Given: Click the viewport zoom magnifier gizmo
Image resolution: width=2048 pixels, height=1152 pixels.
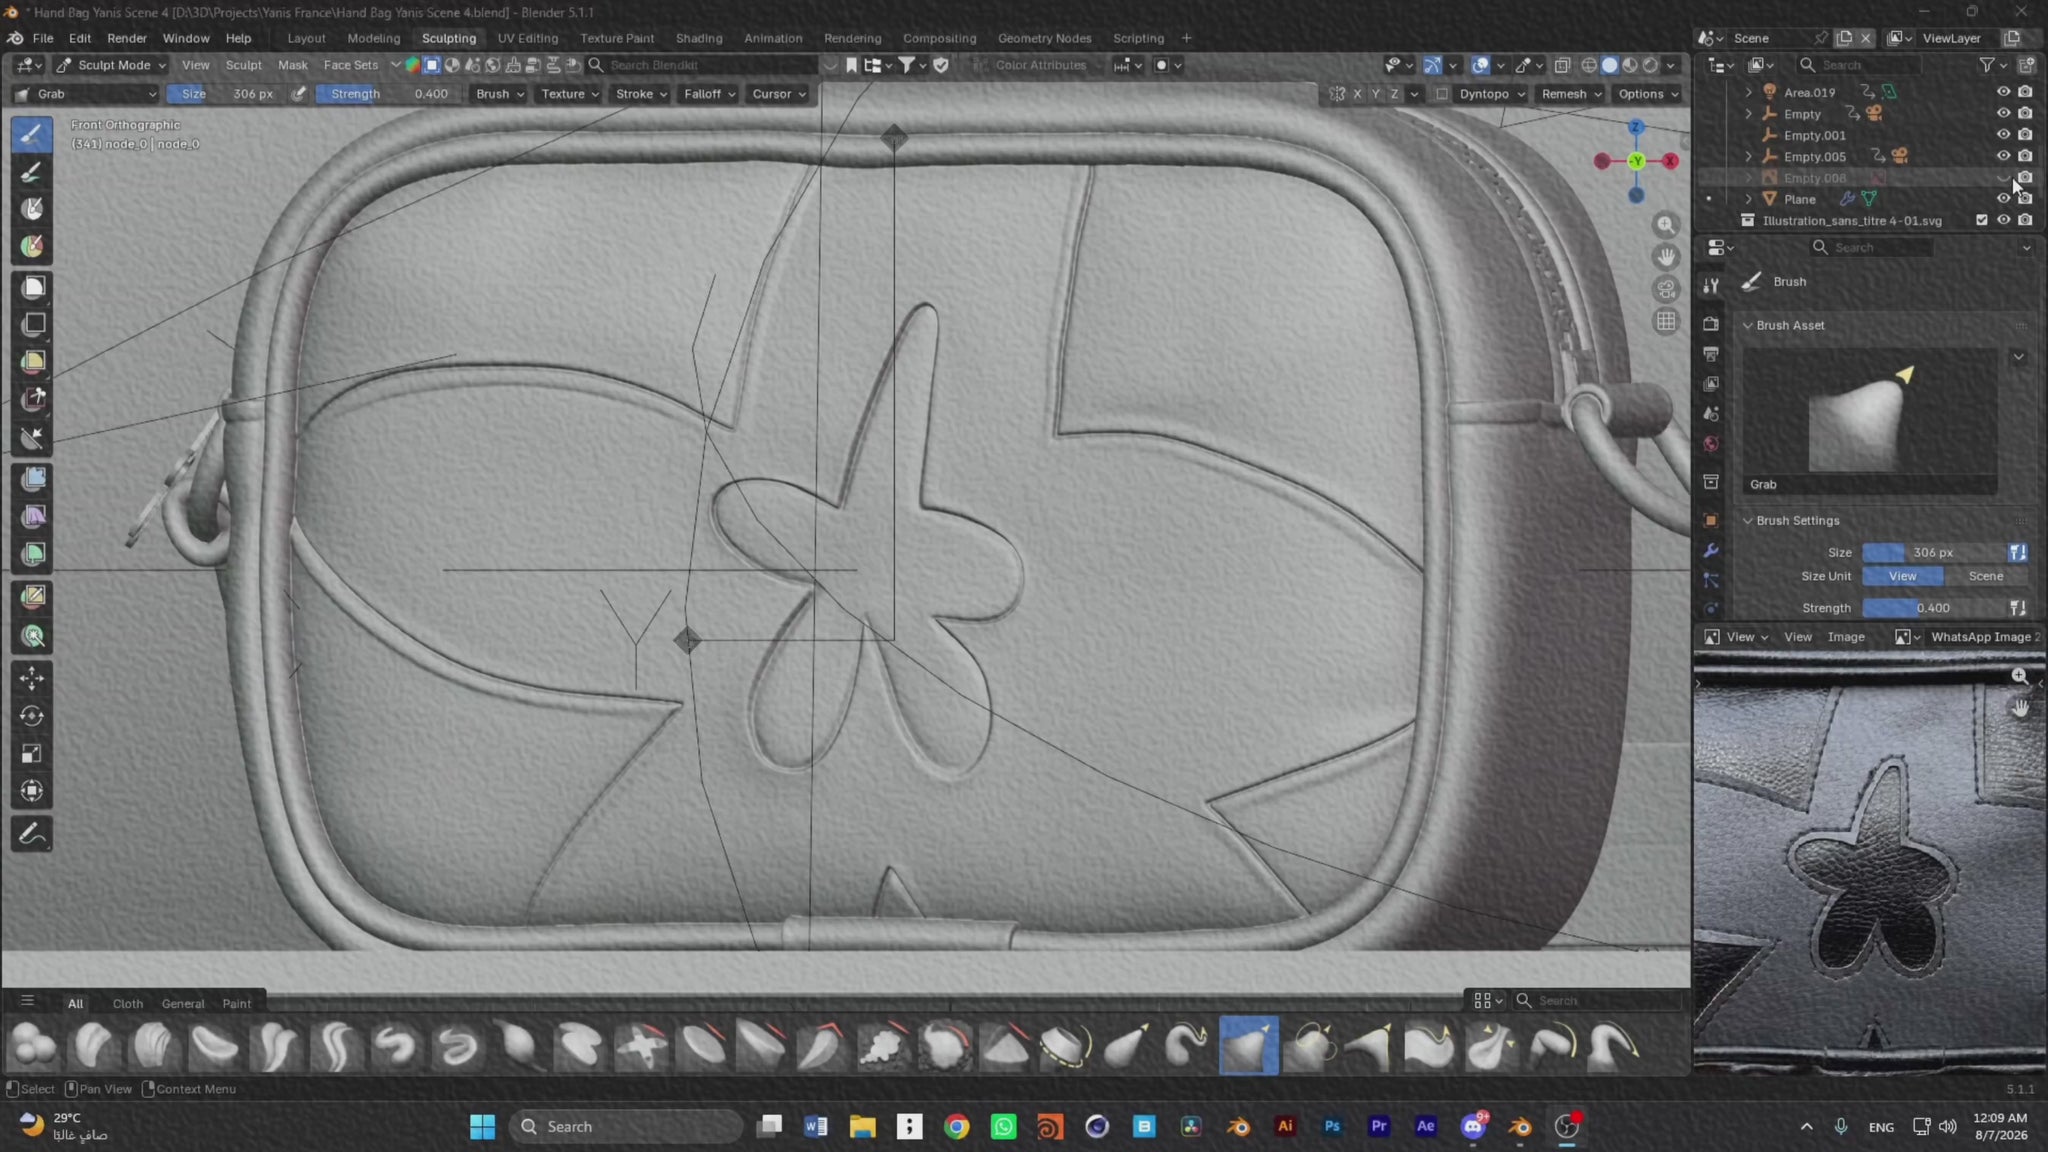Looking at the screenshot, I should [1666, 225].
